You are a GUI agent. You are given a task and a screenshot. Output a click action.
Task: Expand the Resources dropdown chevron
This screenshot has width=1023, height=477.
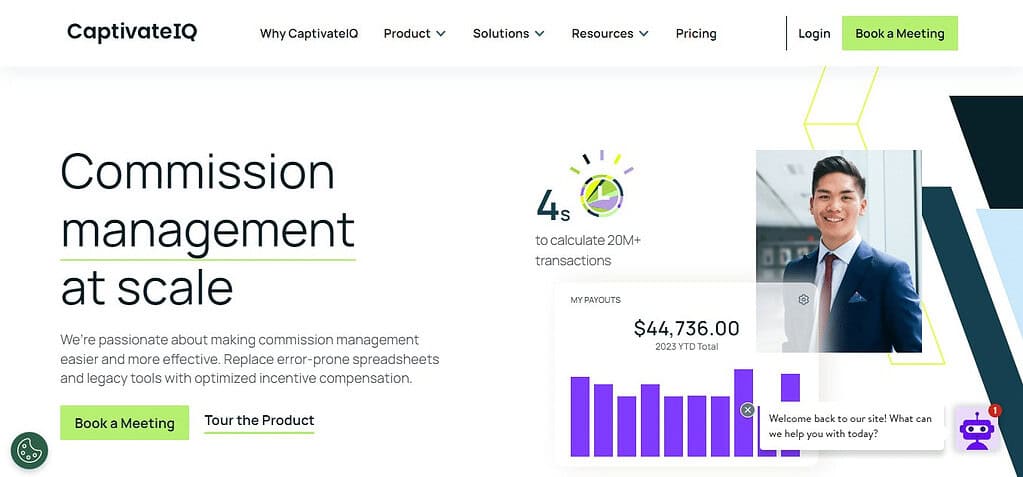coord(644,33)
